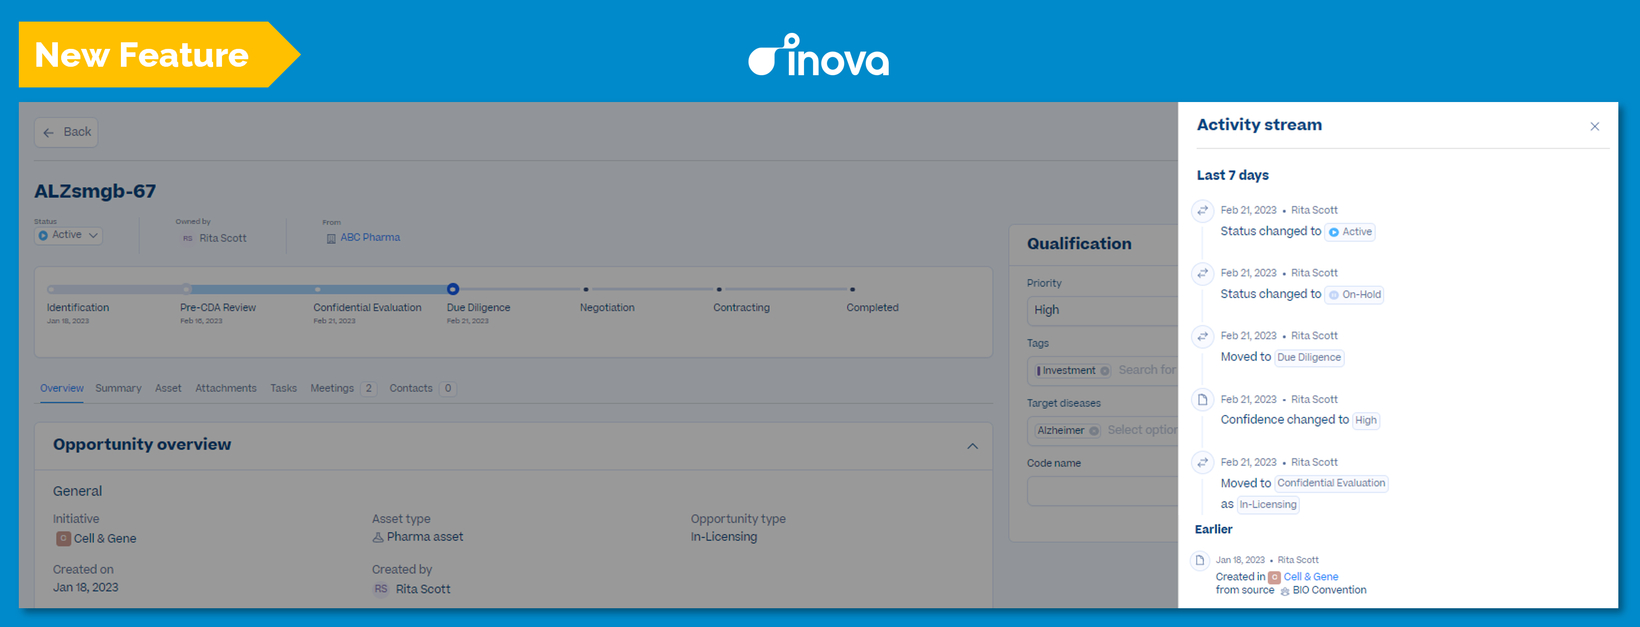Click the Confidential Evaluation badge in Activity stream
1640x627 pixels.
click(x=1331, y=483)
